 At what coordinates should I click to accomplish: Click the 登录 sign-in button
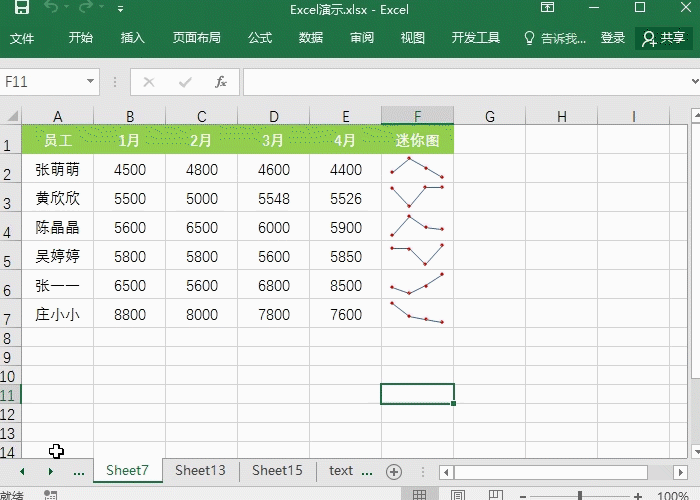613,38
